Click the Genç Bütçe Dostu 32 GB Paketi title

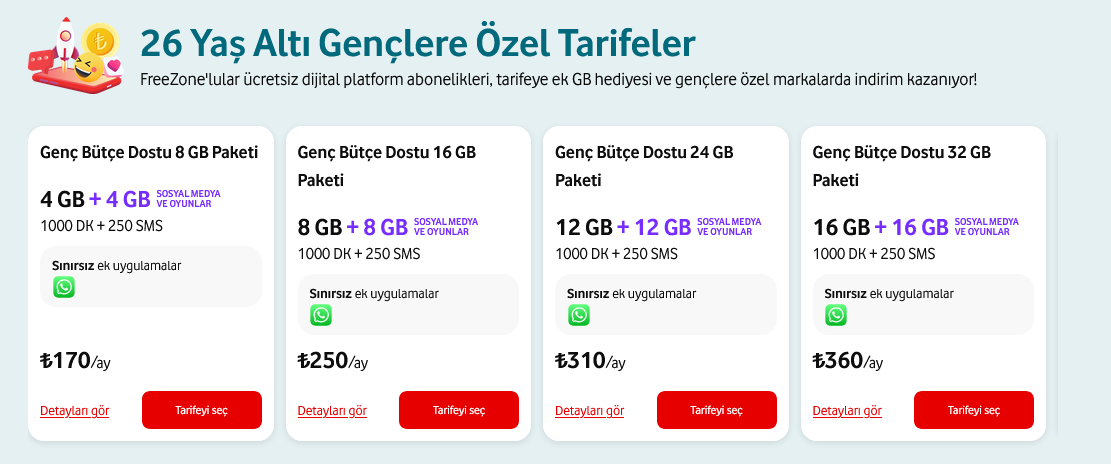click(x=901, y=166)
